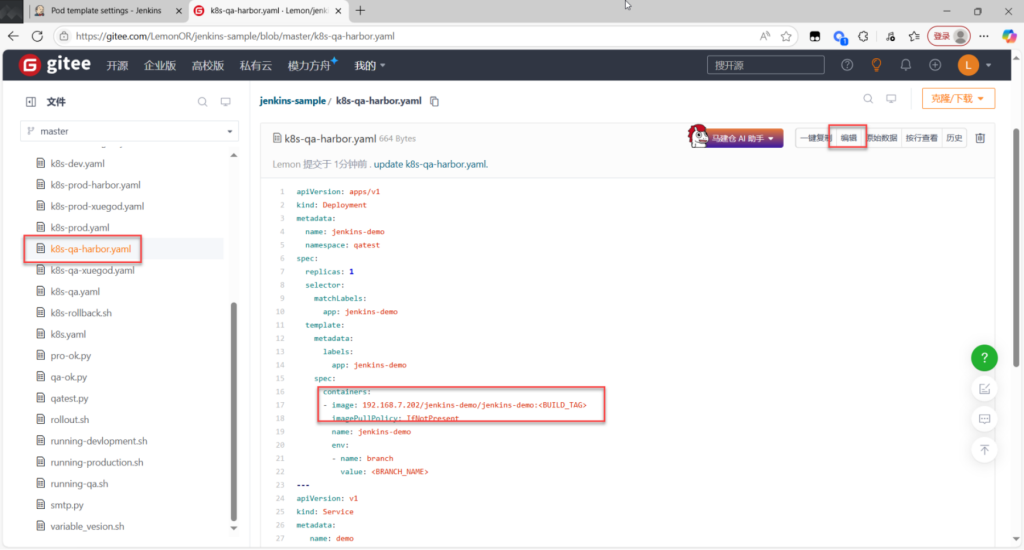Image resolution: width=1024 pixels, height=550 pixels.
Task: Click the back-to-top arrow floating button
Action: coord(984,450)
